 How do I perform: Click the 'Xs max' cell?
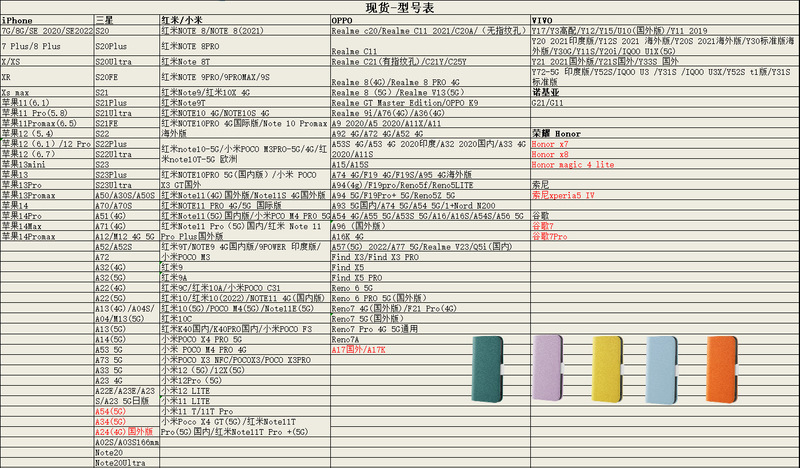pos(47,92)
